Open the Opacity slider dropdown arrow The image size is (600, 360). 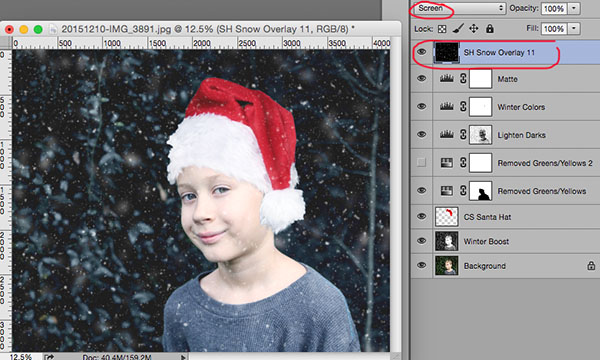[574, 8]
